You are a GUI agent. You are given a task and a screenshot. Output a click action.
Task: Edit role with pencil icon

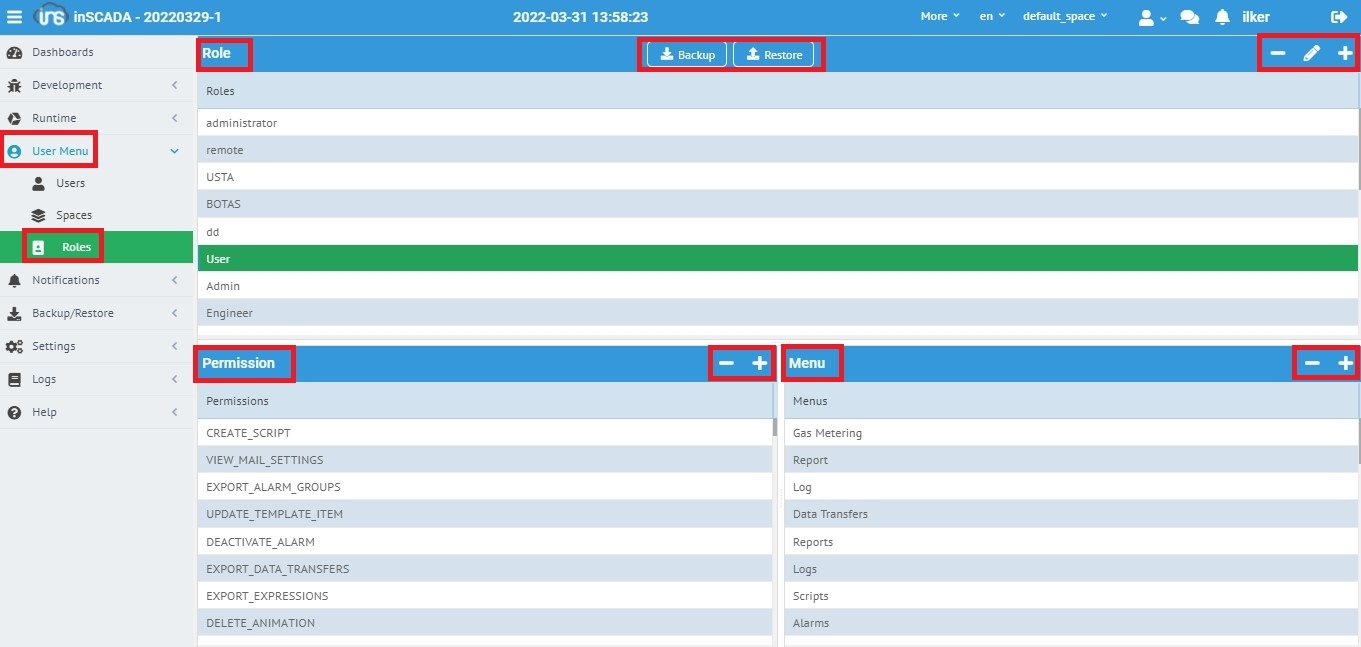[x=1312, y=54]
